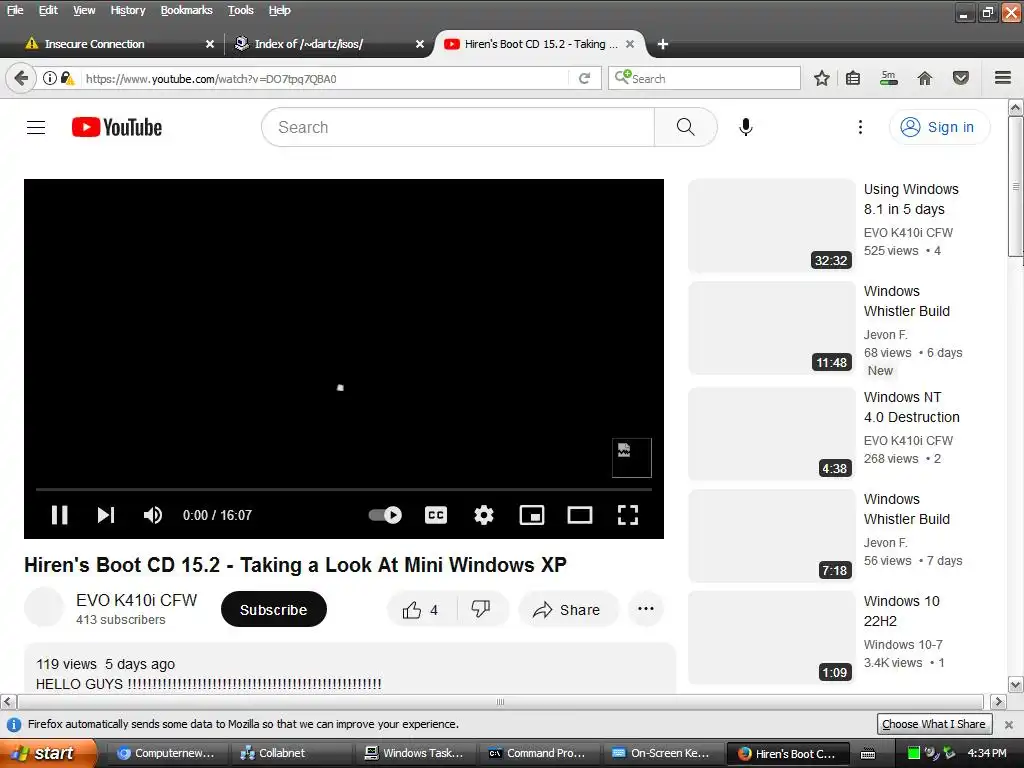Pause the YouTube video

tap(59, 515)
